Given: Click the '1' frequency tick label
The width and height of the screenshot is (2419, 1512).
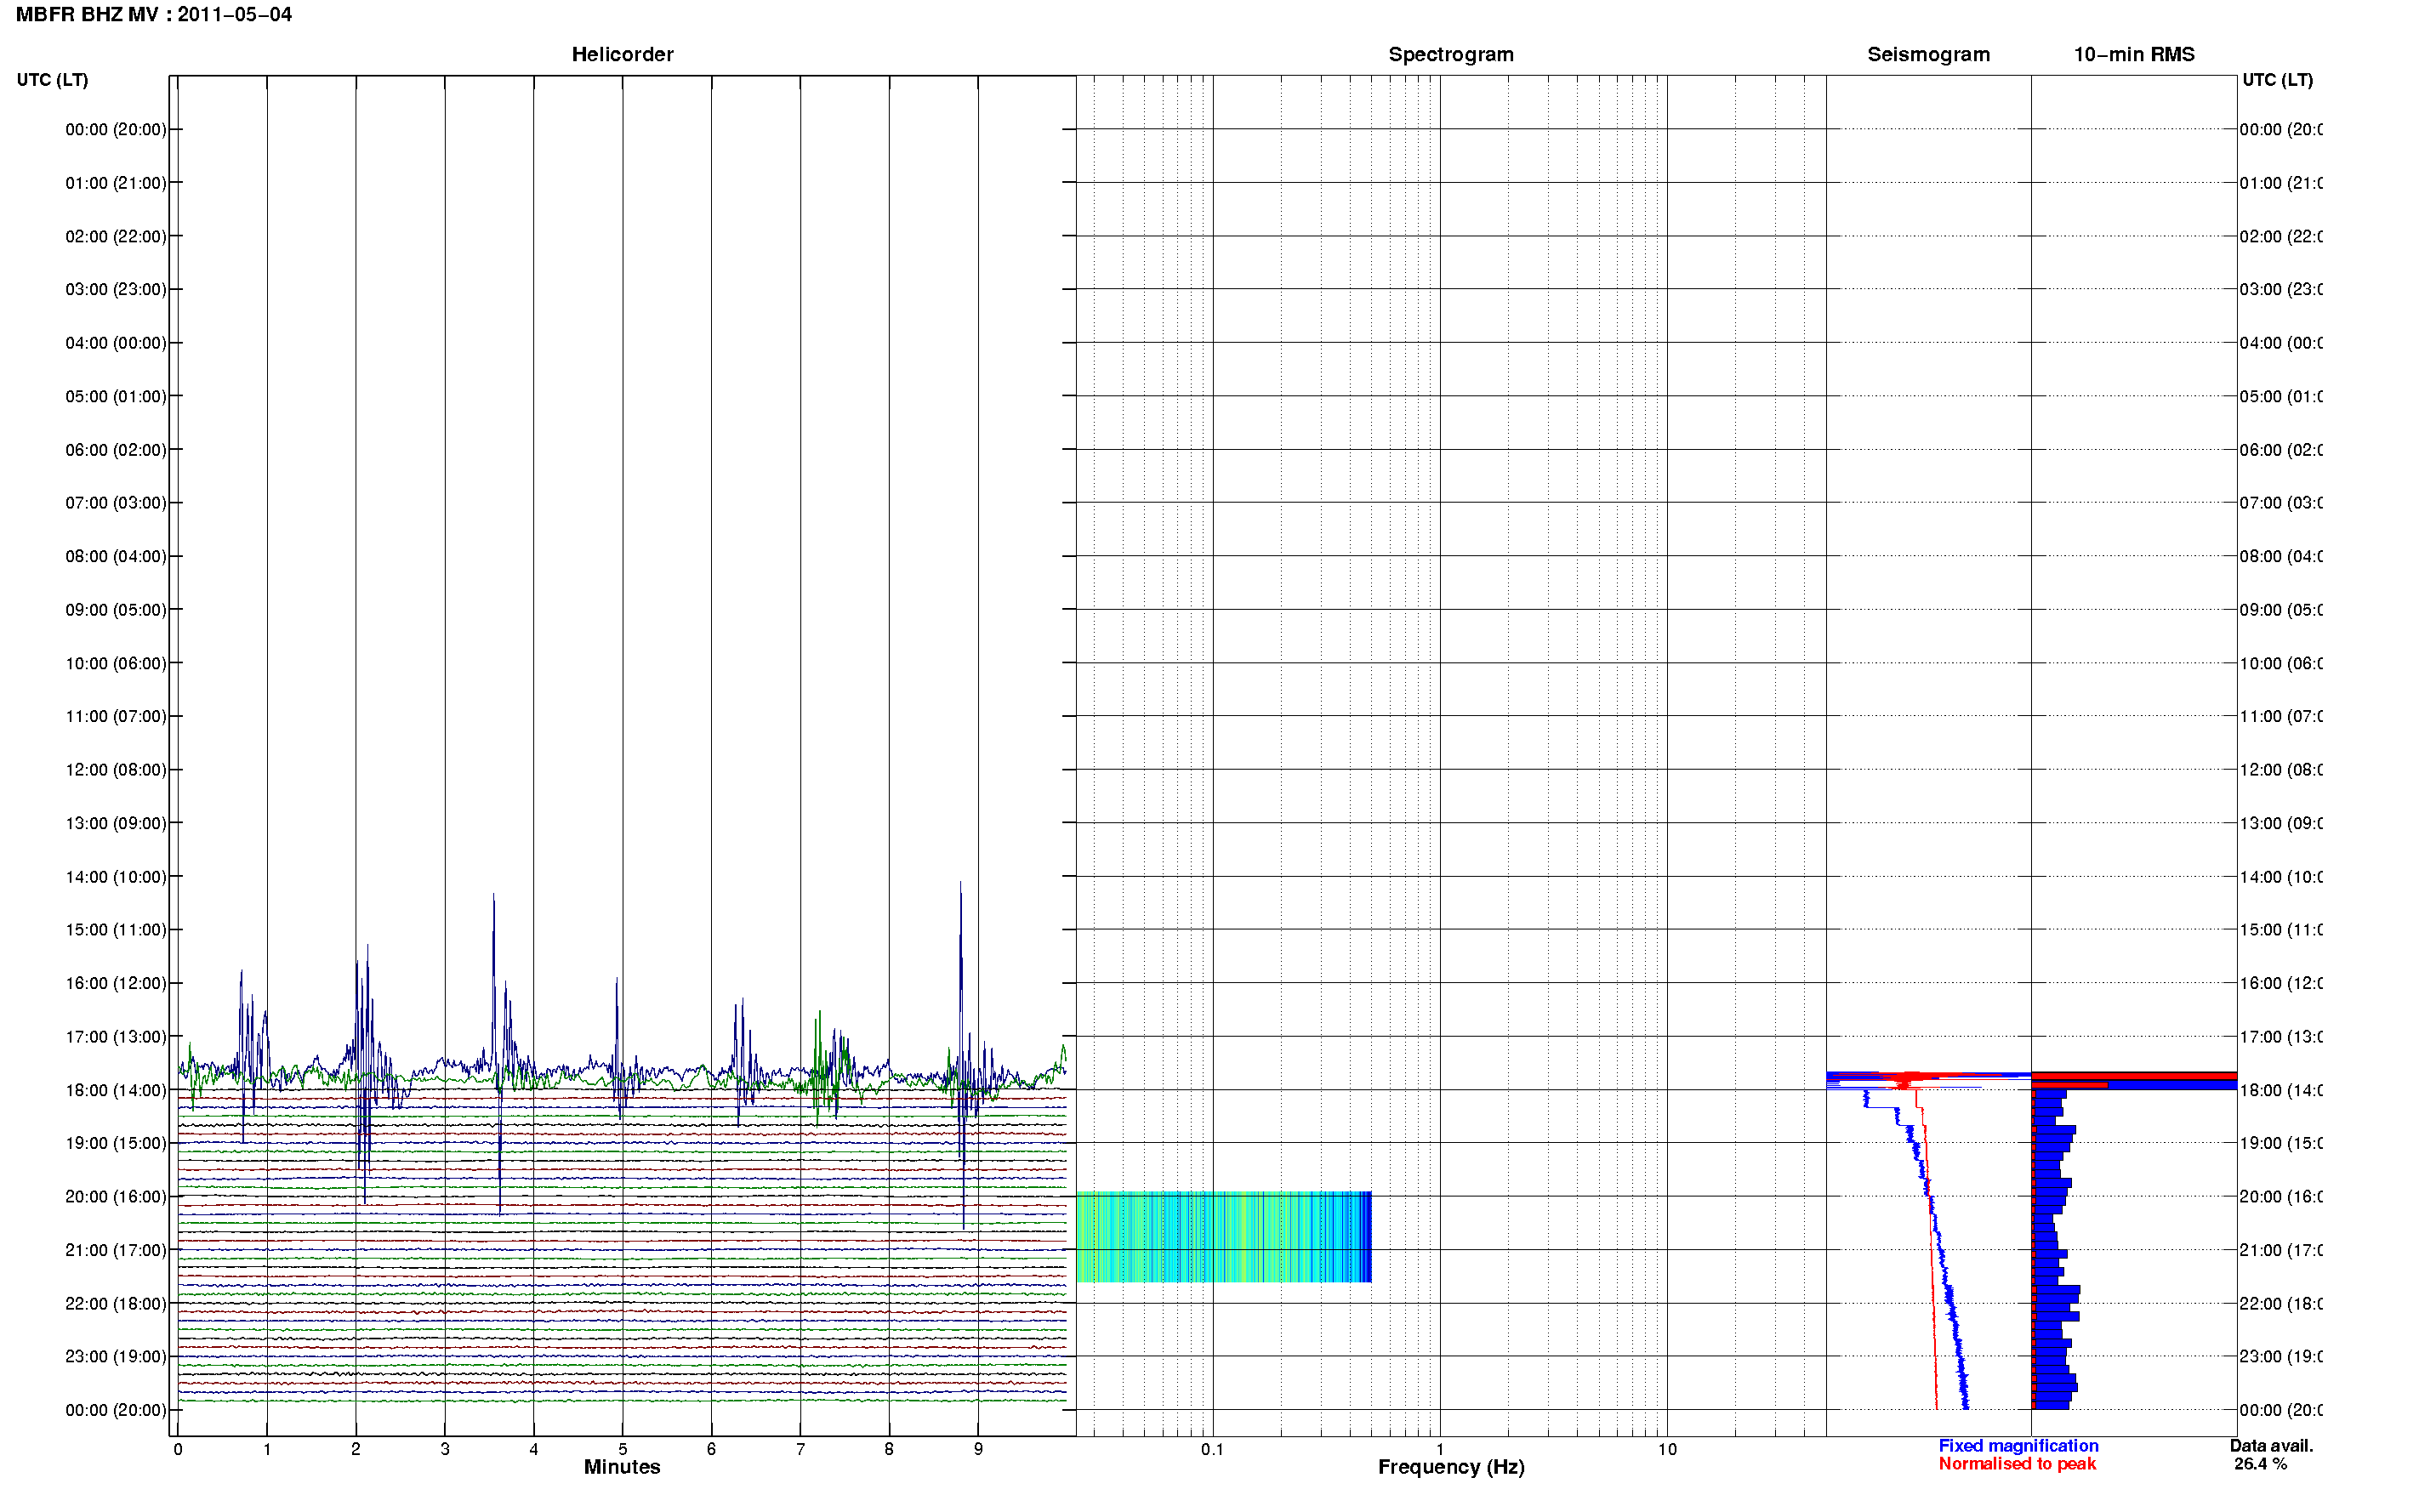Looking at the screenshot, I should pyautogui.click(x=1440, y=1449).
